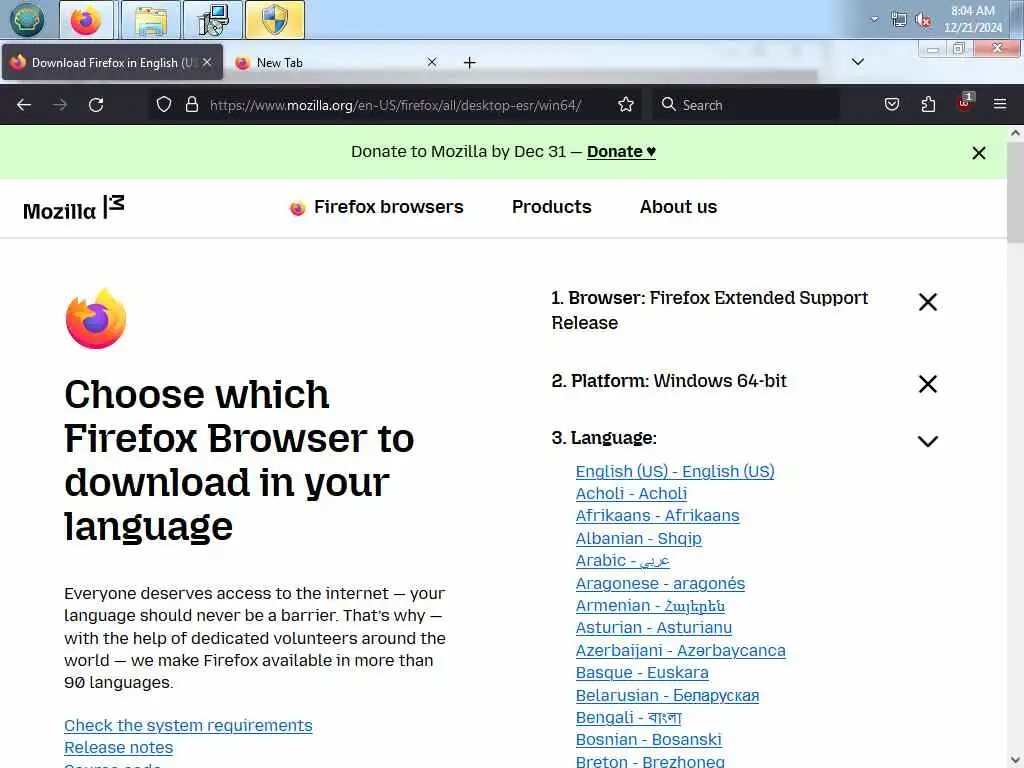Go to the Mozilla logo homepage
1024x768 pixels.
(73, 208)
